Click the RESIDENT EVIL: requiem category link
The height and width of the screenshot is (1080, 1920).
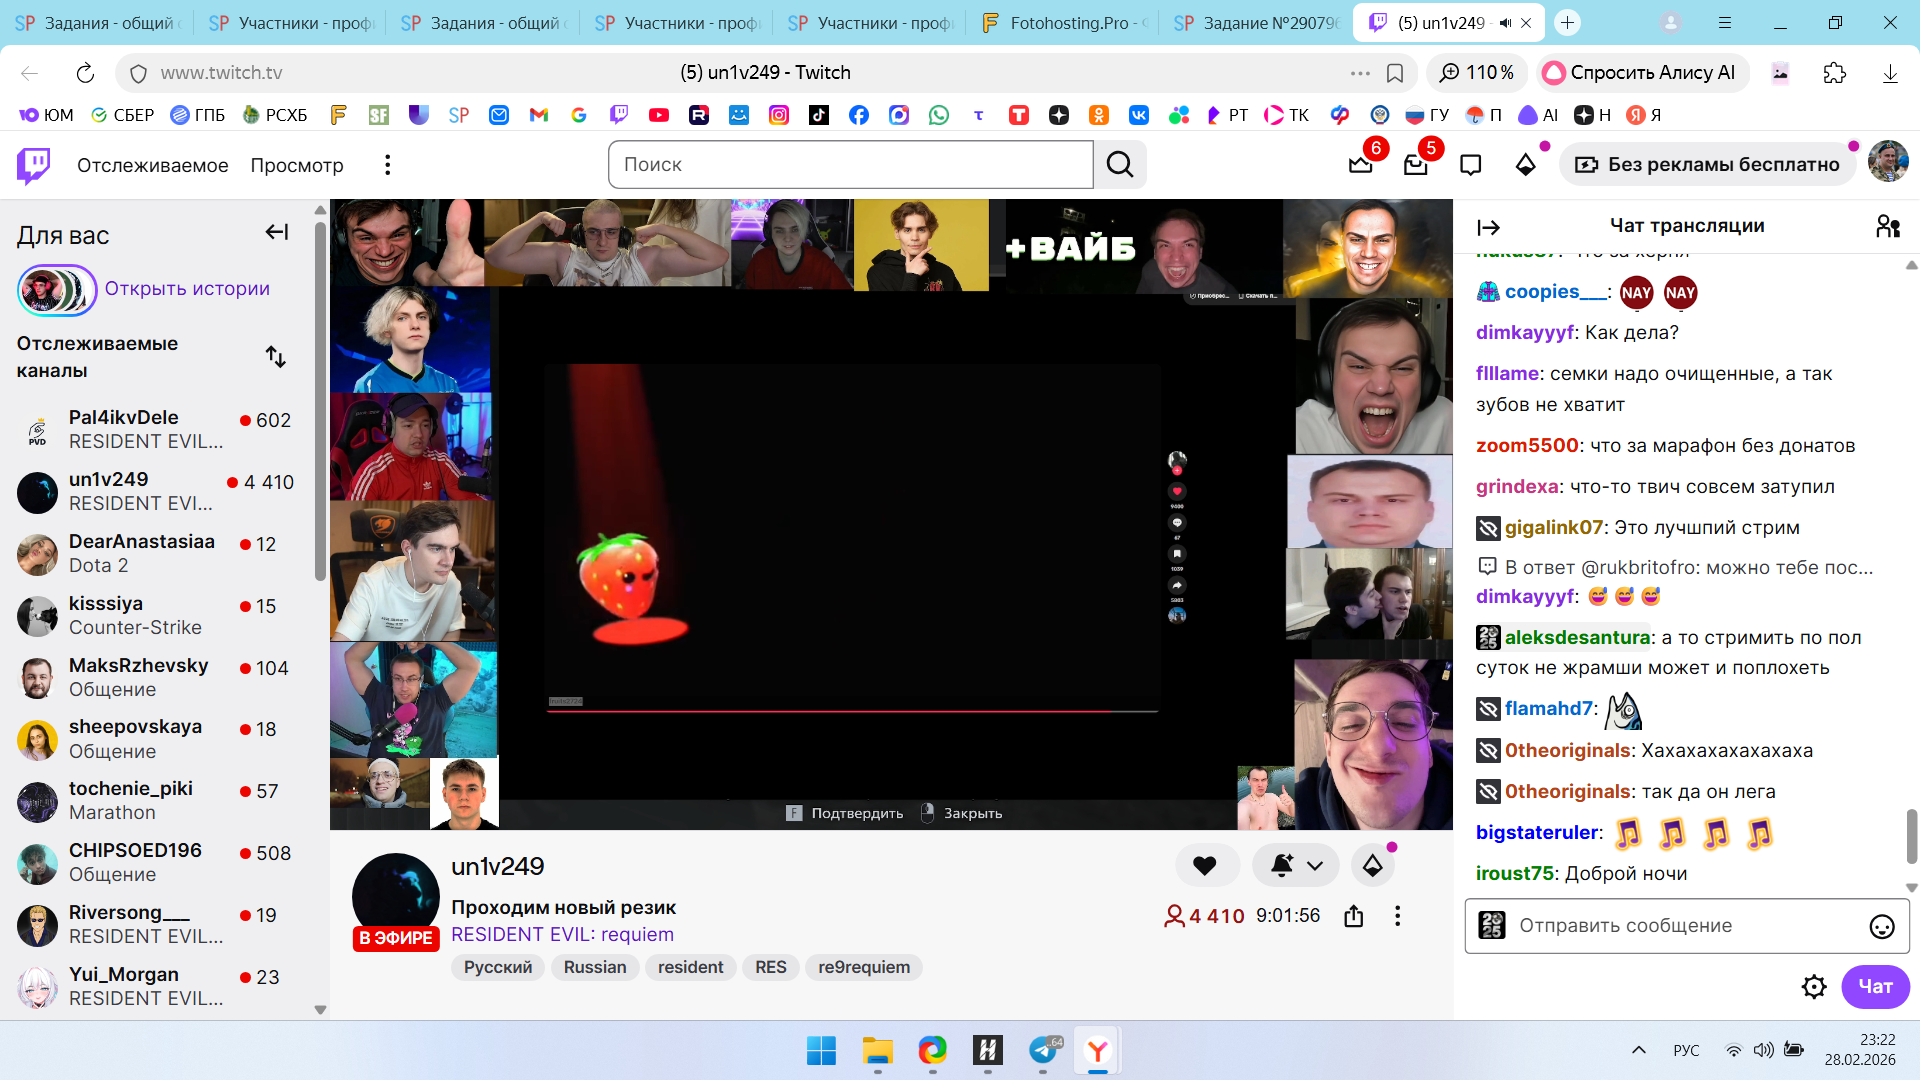tap(562, 934)
